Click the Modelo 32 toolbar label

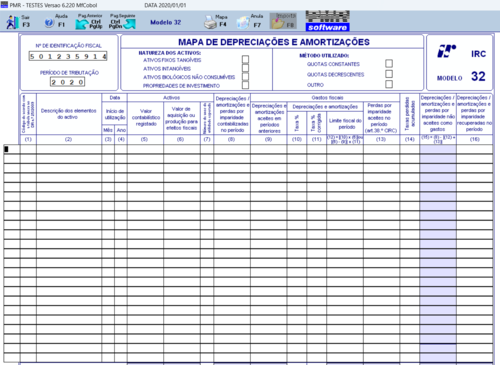click(165, 22)
